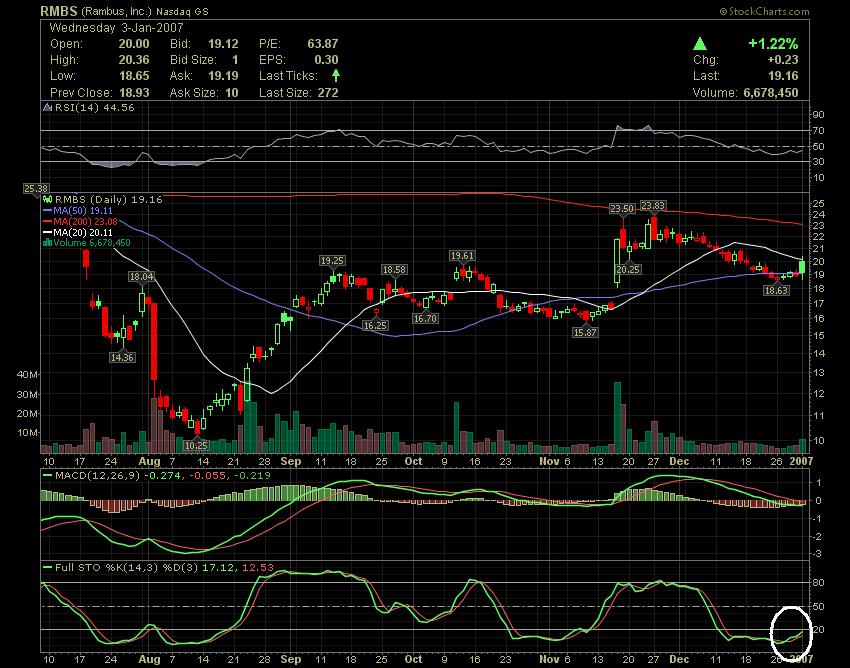This screenshot has height=668, width=850.
Task: Click the green up-triangle beside +1.22%
Action: pos(700,44)
